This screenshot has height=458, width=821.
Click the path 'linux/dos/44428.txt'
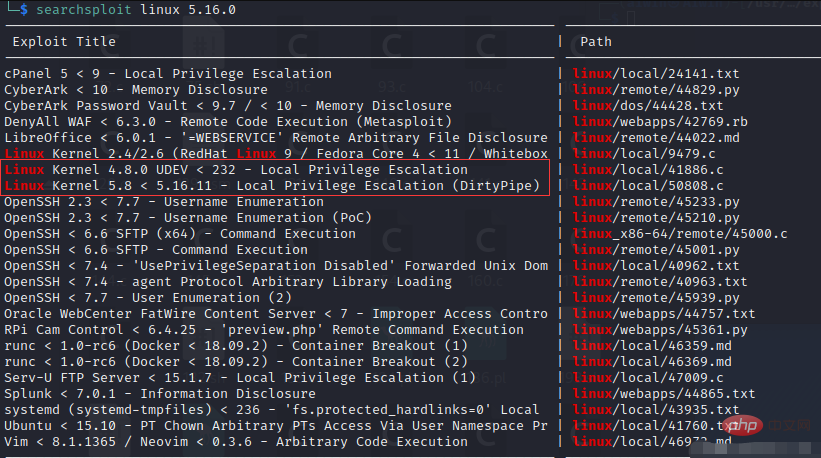click(x=648, y=105)
